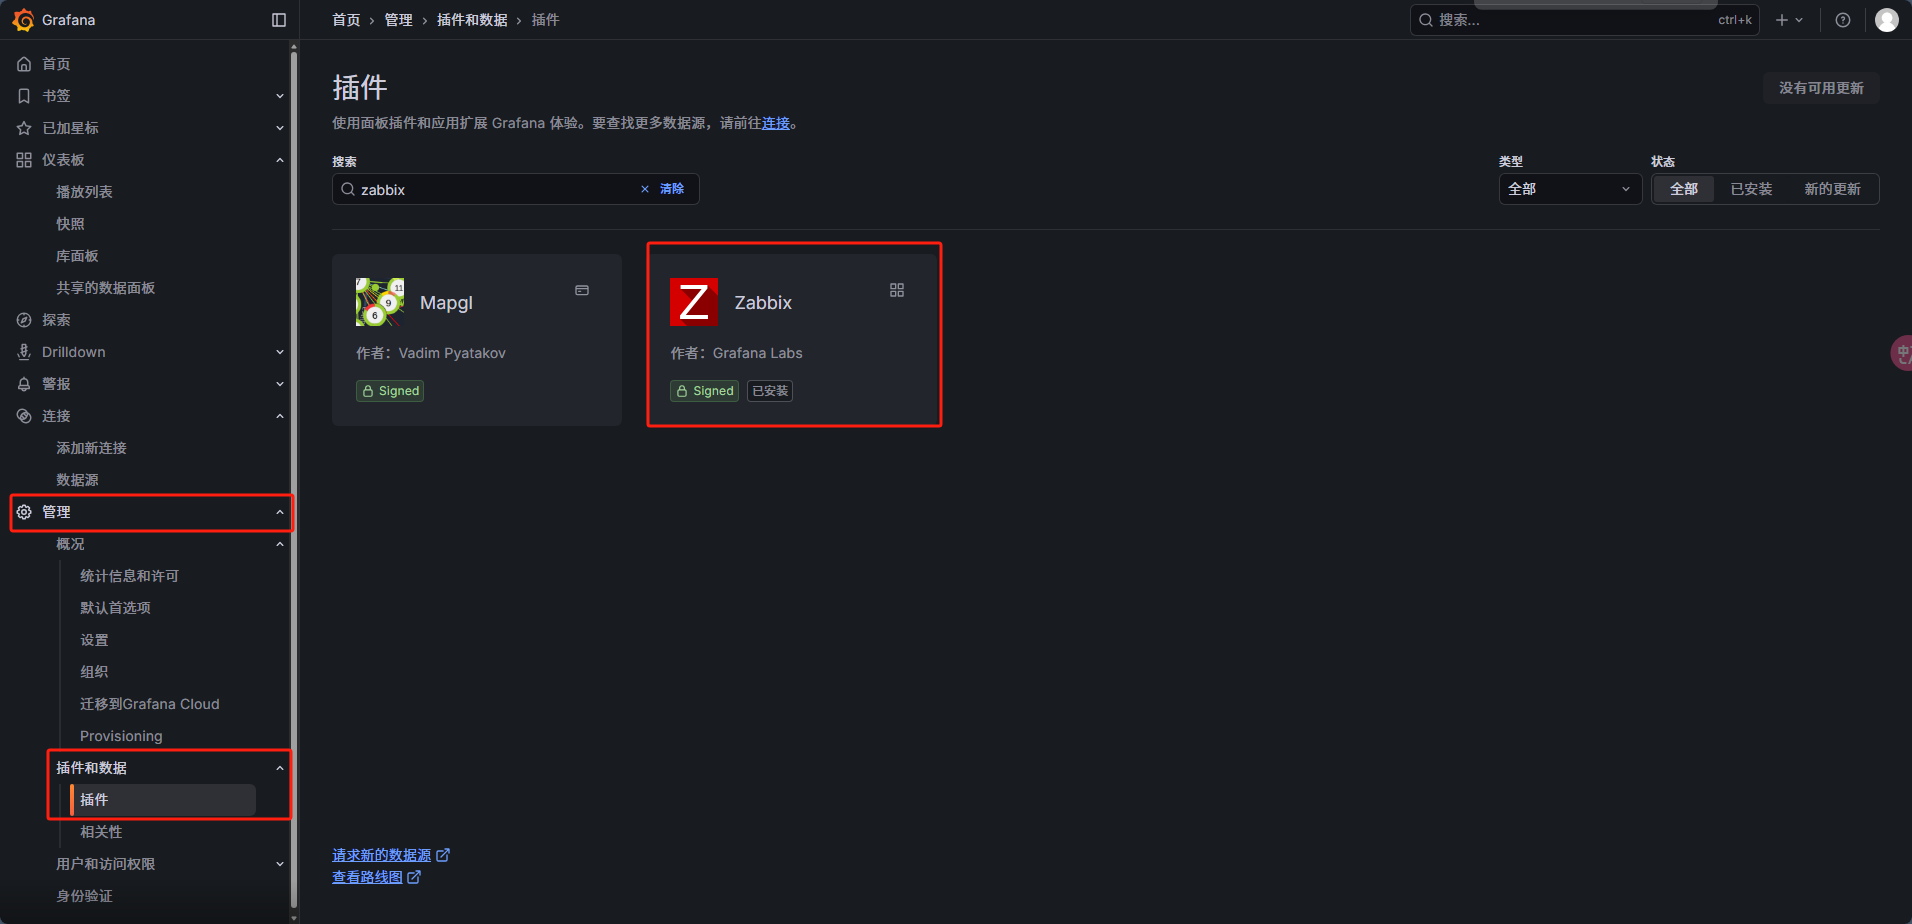Clear the search with the X icon
This screenshot has height=924, width=1912.
[645, 189]
